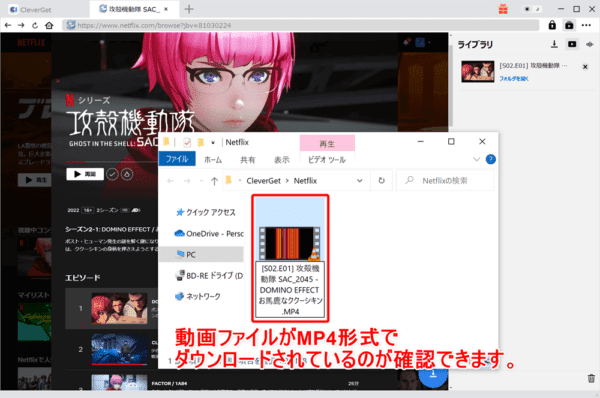This screenshot has height=398, width=600.
Task: Go forward in Explorer window
Action: (x=187, y=181)
